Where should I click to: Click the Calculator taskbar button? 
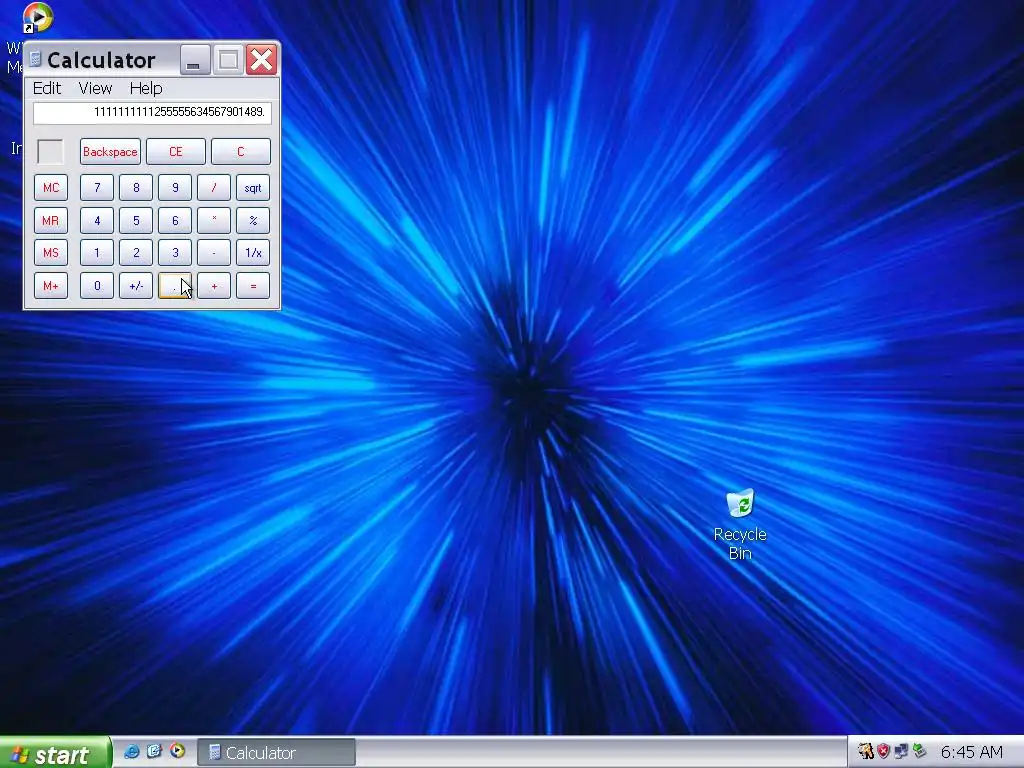[x=276, y=753]
